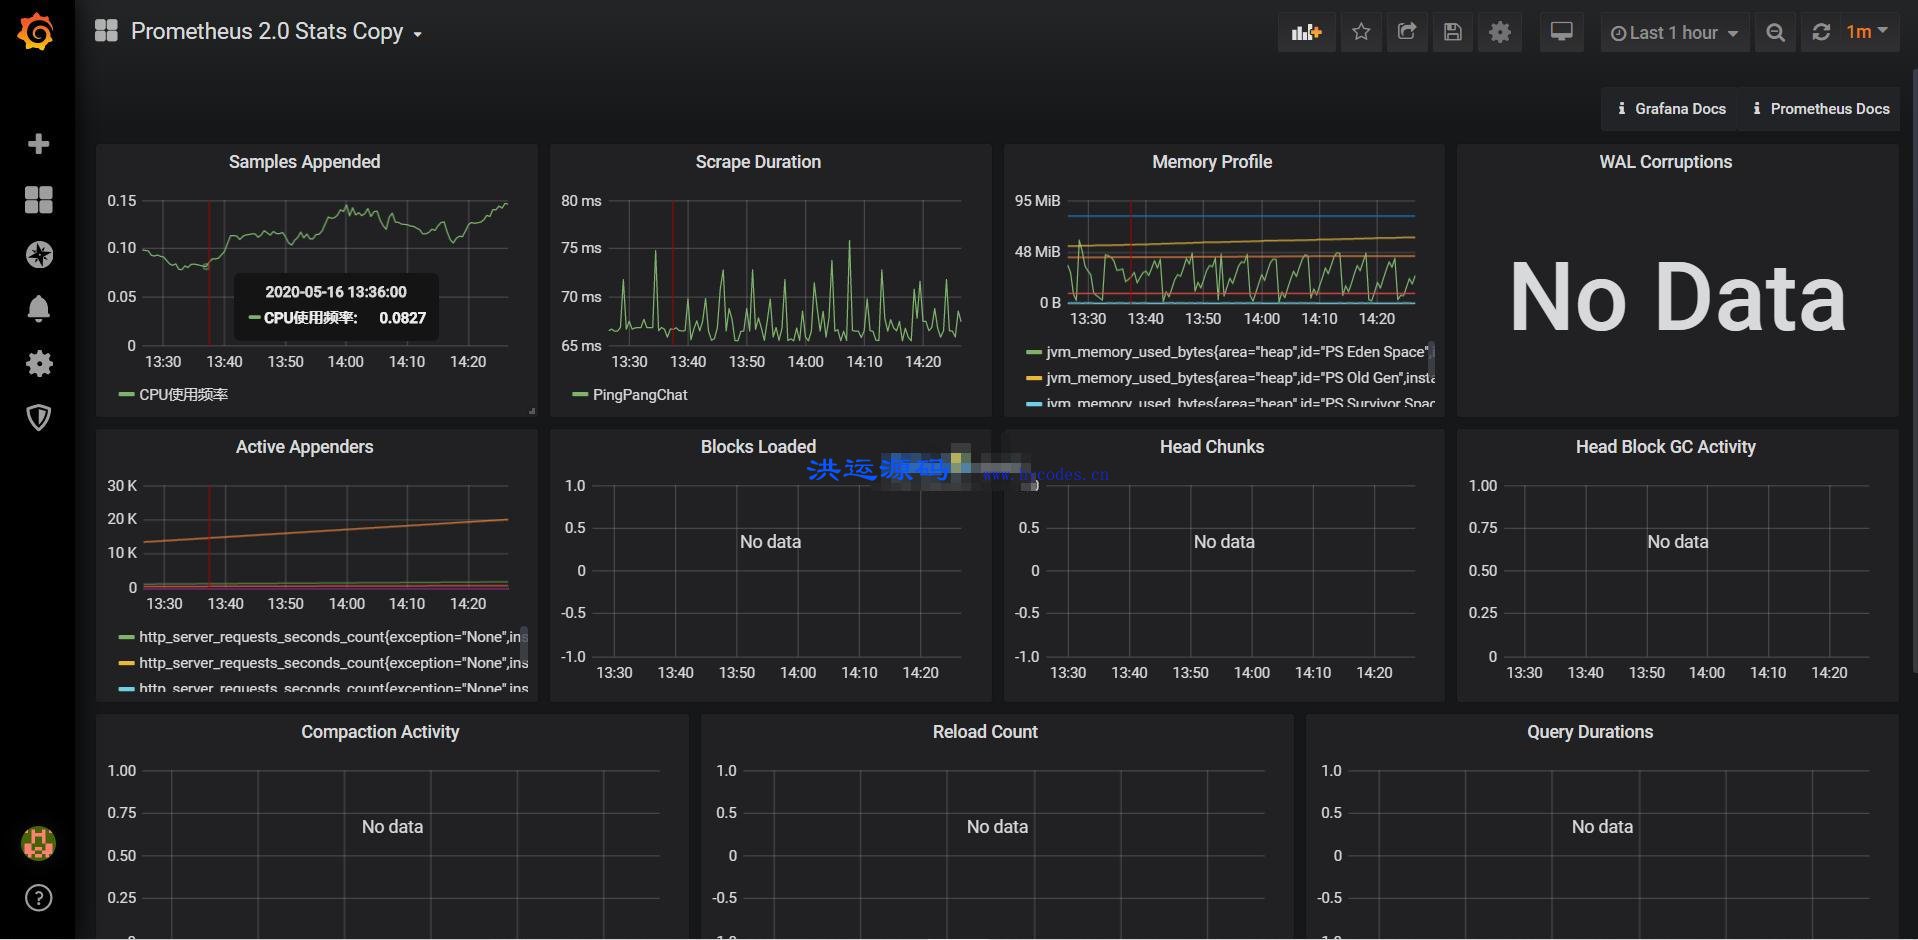Image resolution: width=1918 pixels, height=940 pixels.
Task: Click the PS Old Gen legend color swatch
Action: (x=1034, y=378)
